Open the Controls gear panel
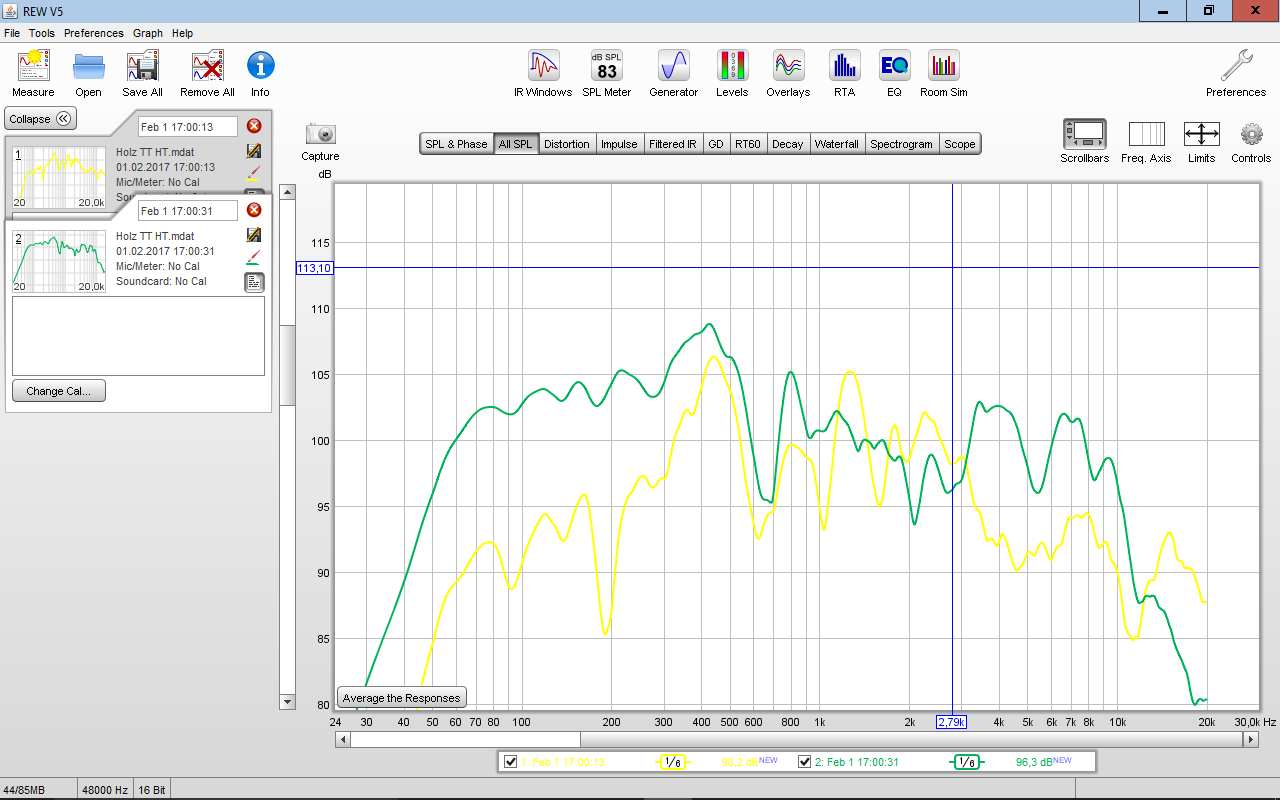The height and width of the screenshot is (800, 1280). point(1251,135)
